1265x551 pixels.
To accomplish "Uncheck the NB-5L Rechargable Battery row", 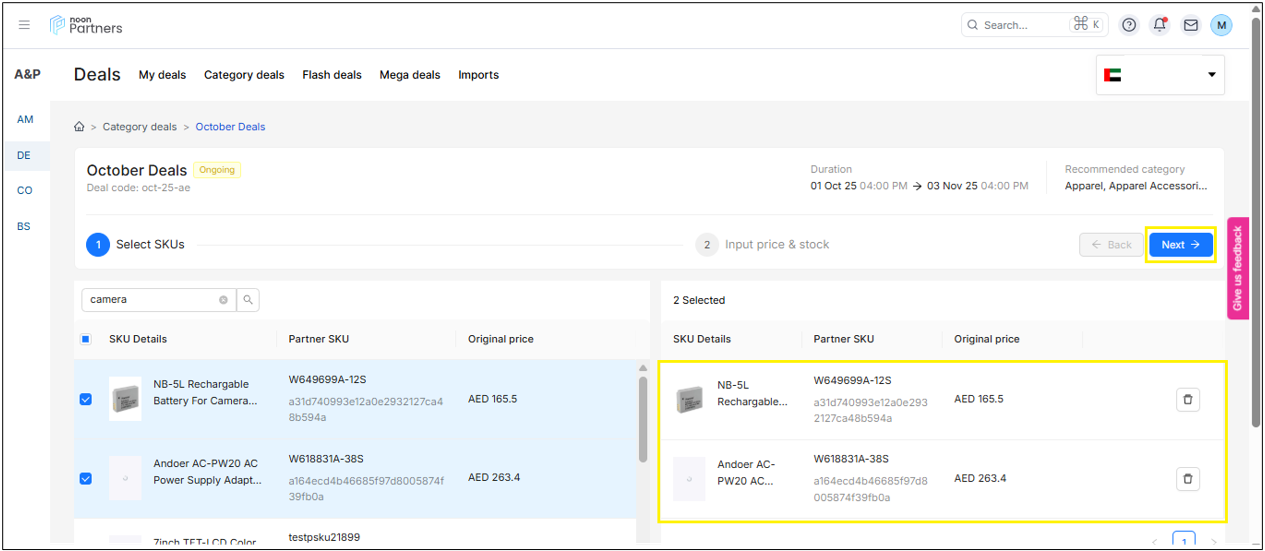I will [x=85, y=399].
